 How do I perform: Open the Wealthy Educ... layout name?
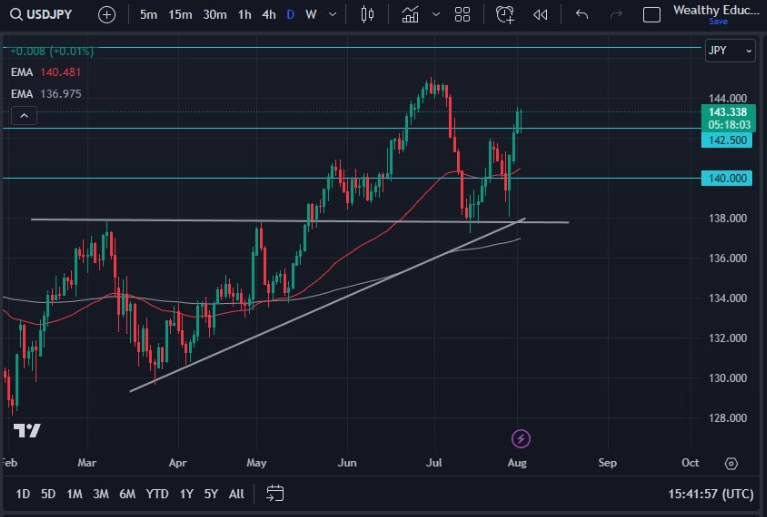click(x=716, y=10)
